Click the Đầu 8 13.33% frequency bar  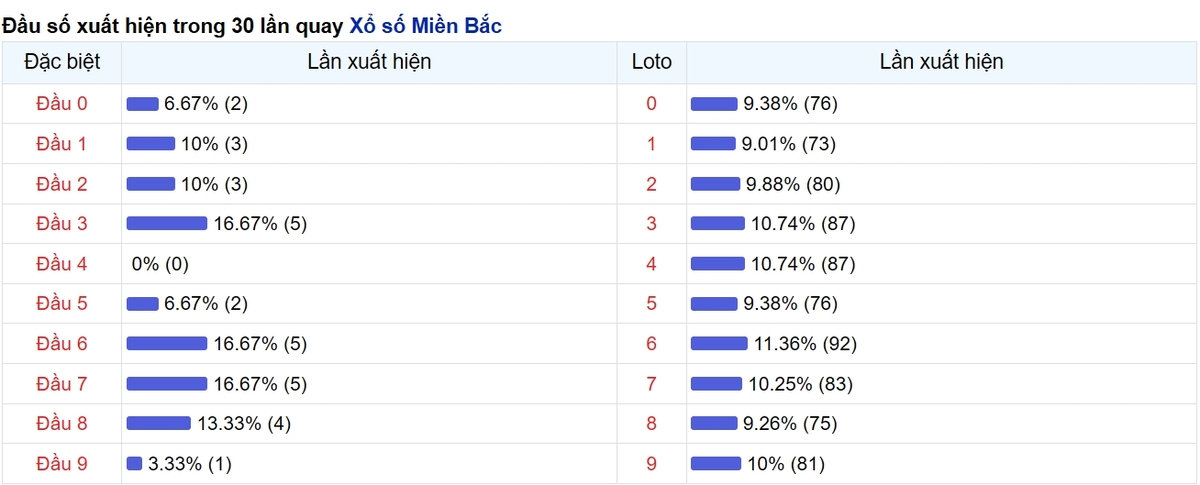point(158,424)
